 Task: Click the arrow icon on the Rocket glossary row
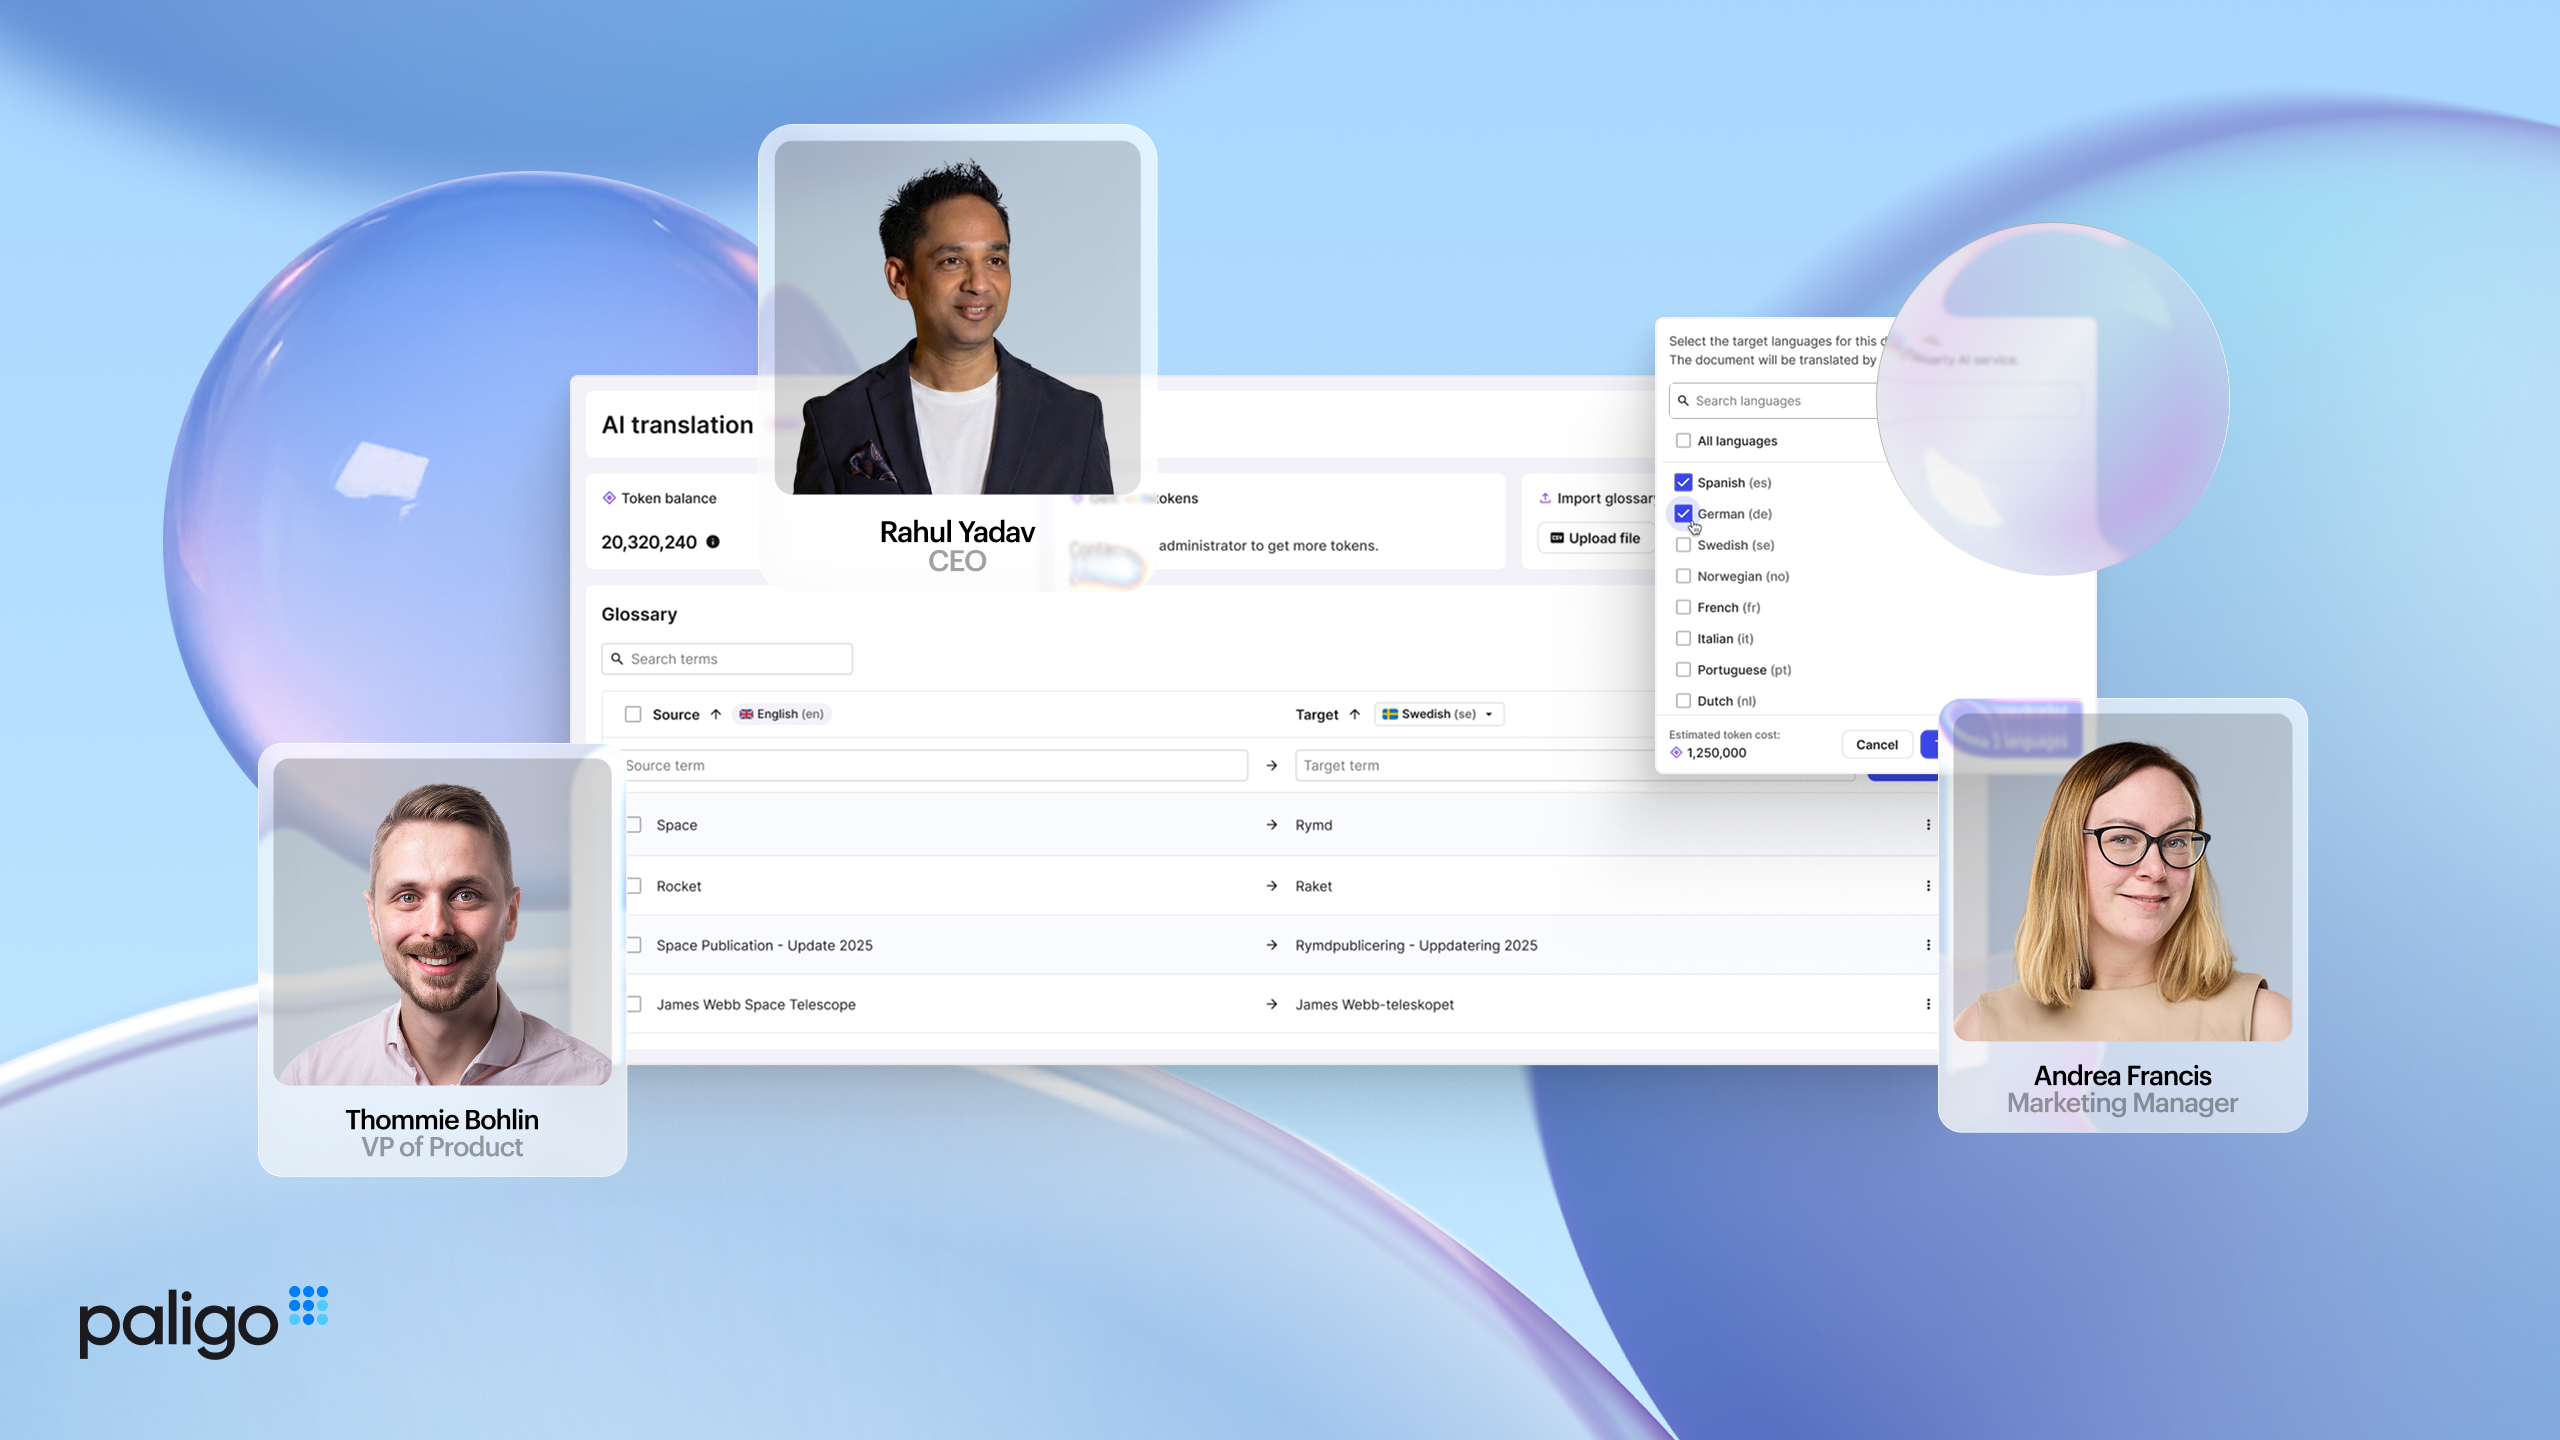click(1271, 886)
